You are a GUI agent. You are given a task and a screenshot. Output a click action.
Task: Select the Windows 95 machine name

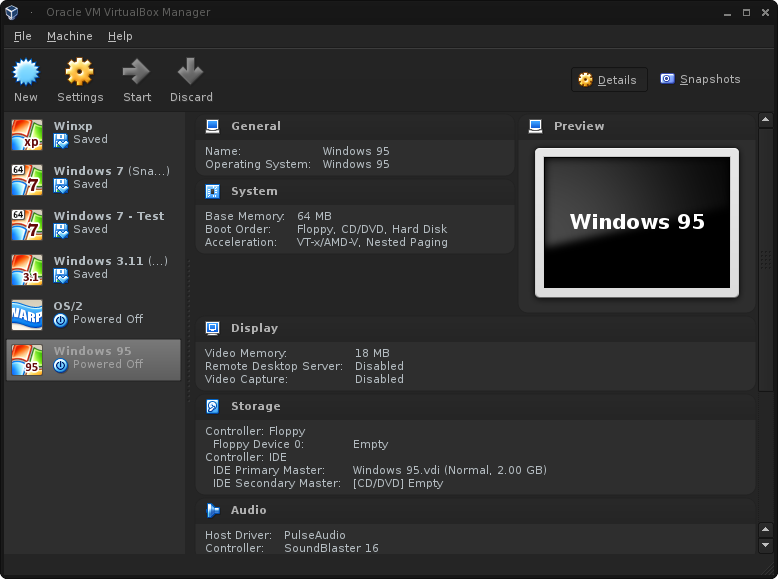92,351
